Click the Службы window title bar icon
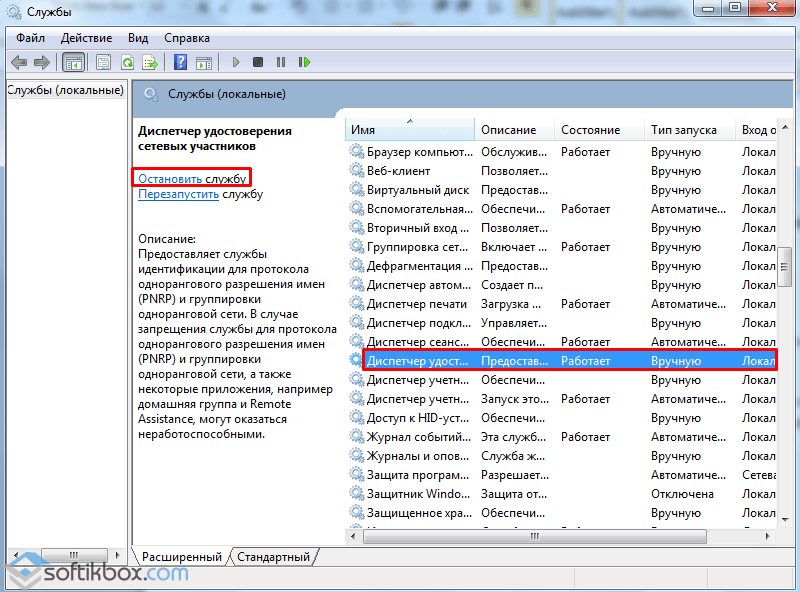This screenshot has height=592, width=800. [x=13, y=11]
